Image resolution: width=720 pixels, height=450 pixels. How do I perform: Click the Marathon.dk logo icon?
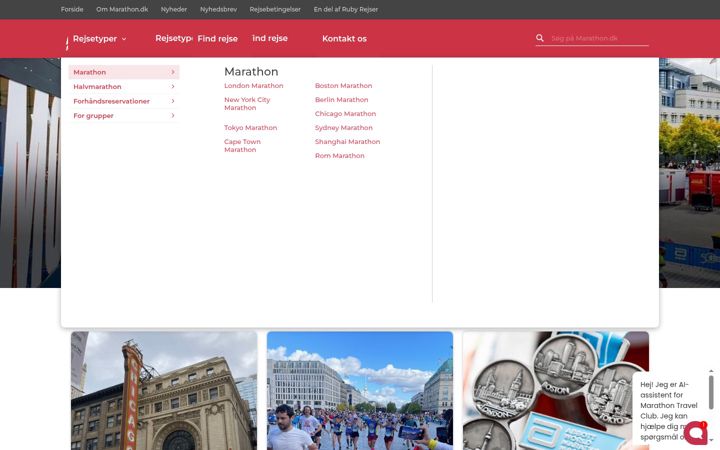67,43
